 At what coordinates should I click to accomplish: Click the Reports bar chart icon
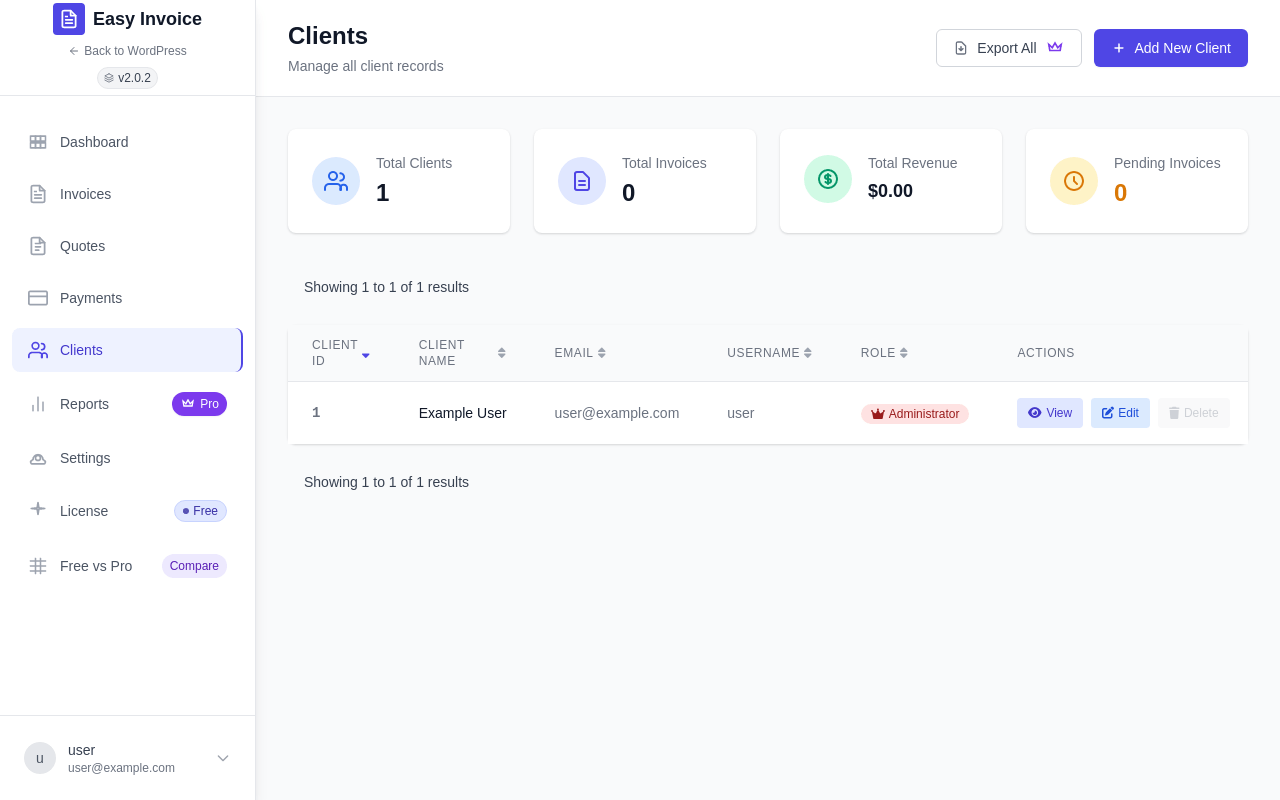click(x=38, y=404)
